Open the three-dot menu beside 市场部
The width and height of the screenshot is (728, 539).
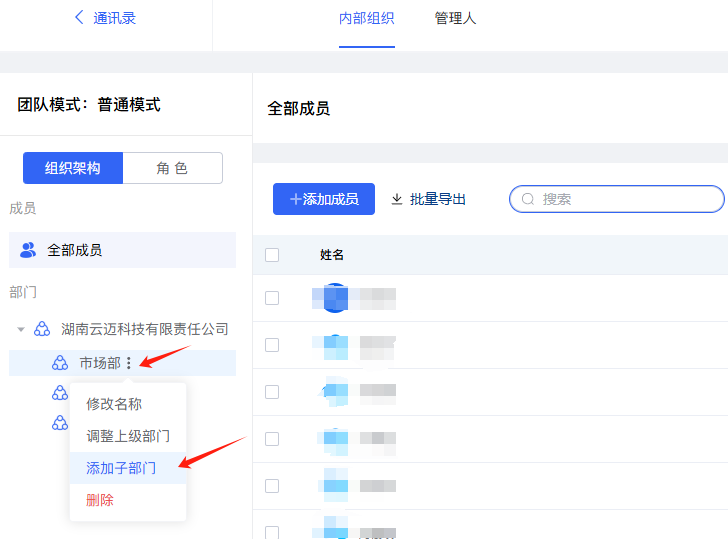(x=129, y=363)
